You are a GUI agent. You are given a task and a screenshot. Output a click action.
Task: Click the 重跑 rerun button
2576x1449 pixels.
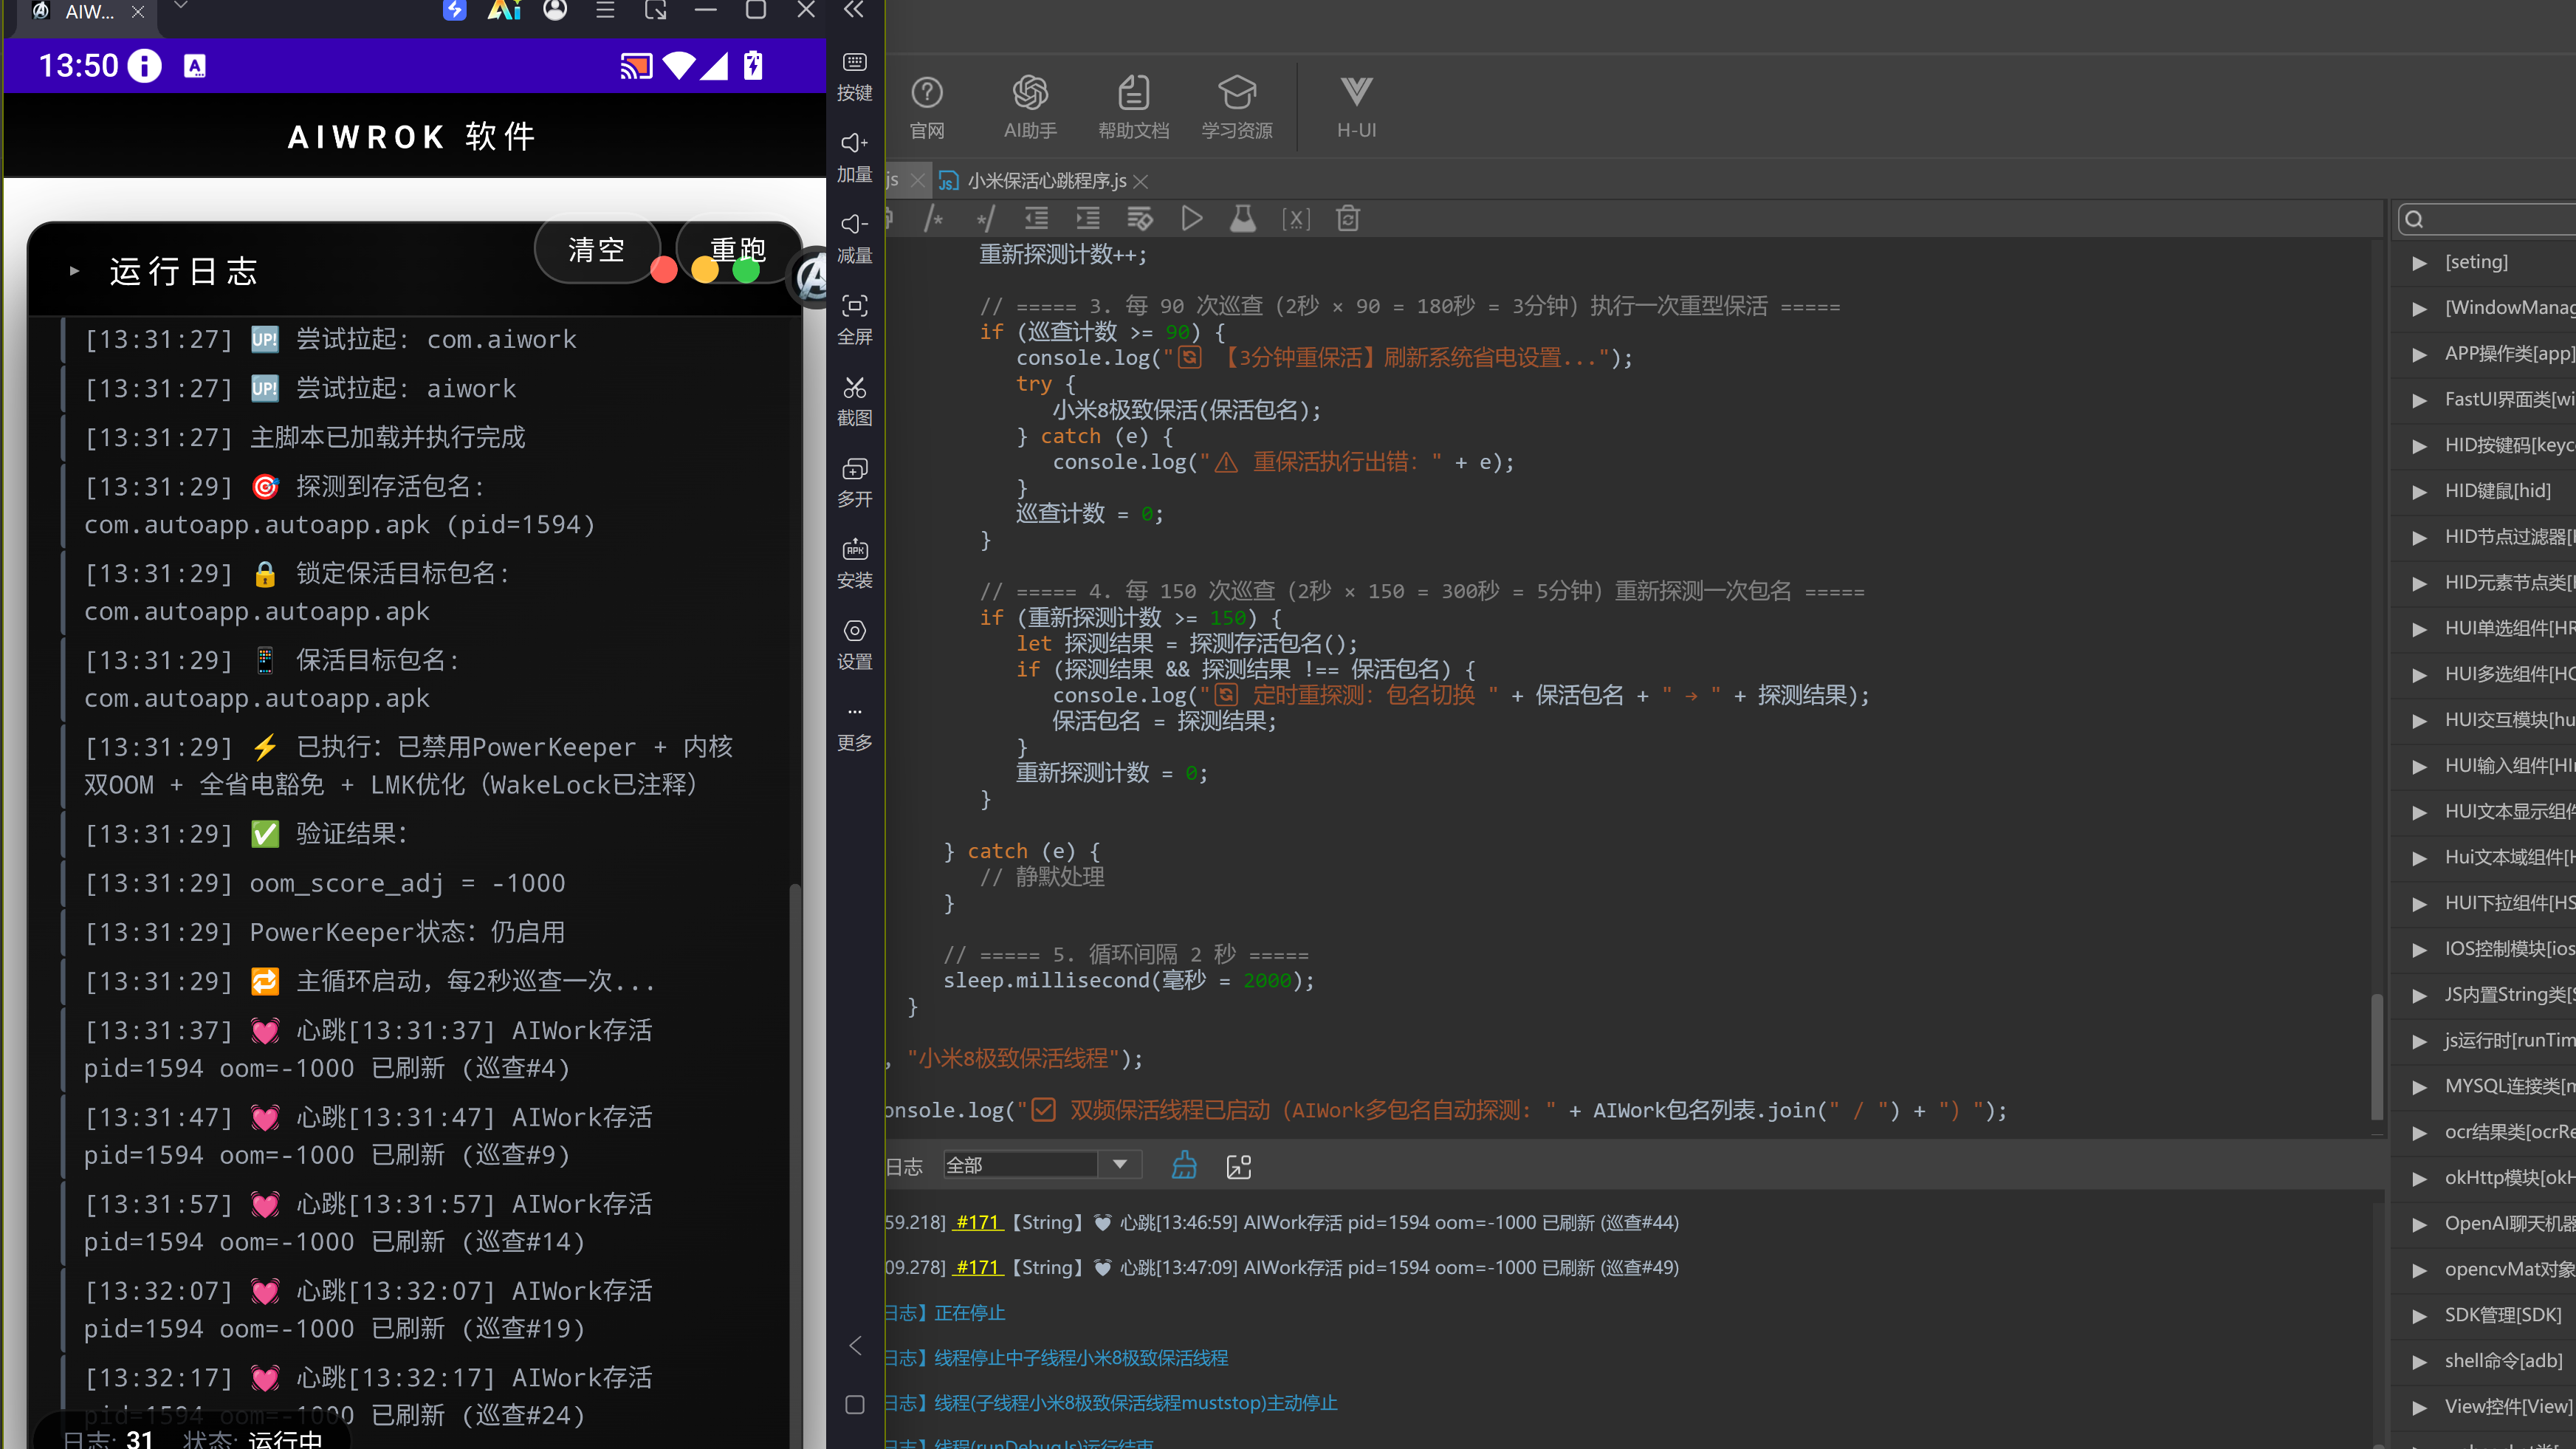click(738, 250)
